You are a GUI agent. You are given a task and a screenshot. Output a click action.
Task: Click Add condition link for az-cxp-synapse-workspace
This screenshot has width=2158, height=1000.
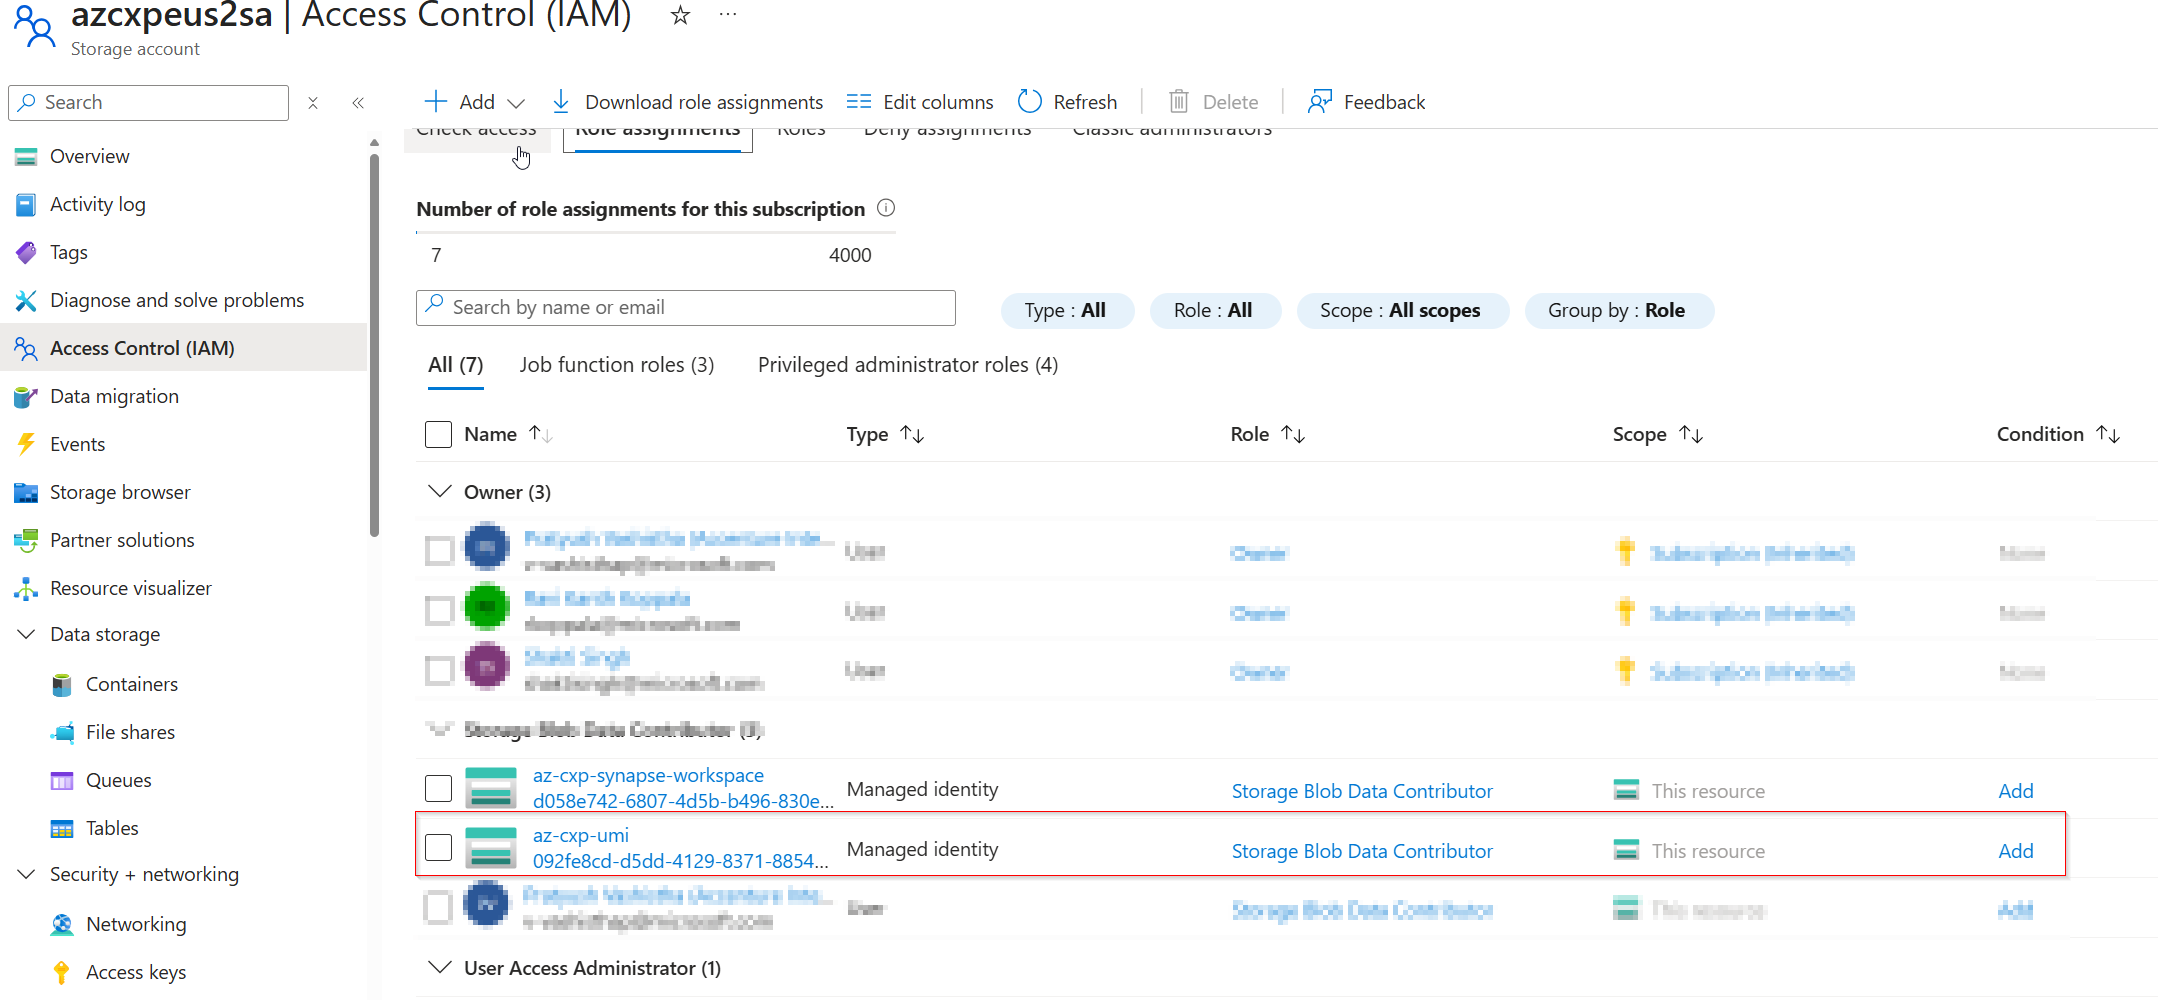point(2016,791)
